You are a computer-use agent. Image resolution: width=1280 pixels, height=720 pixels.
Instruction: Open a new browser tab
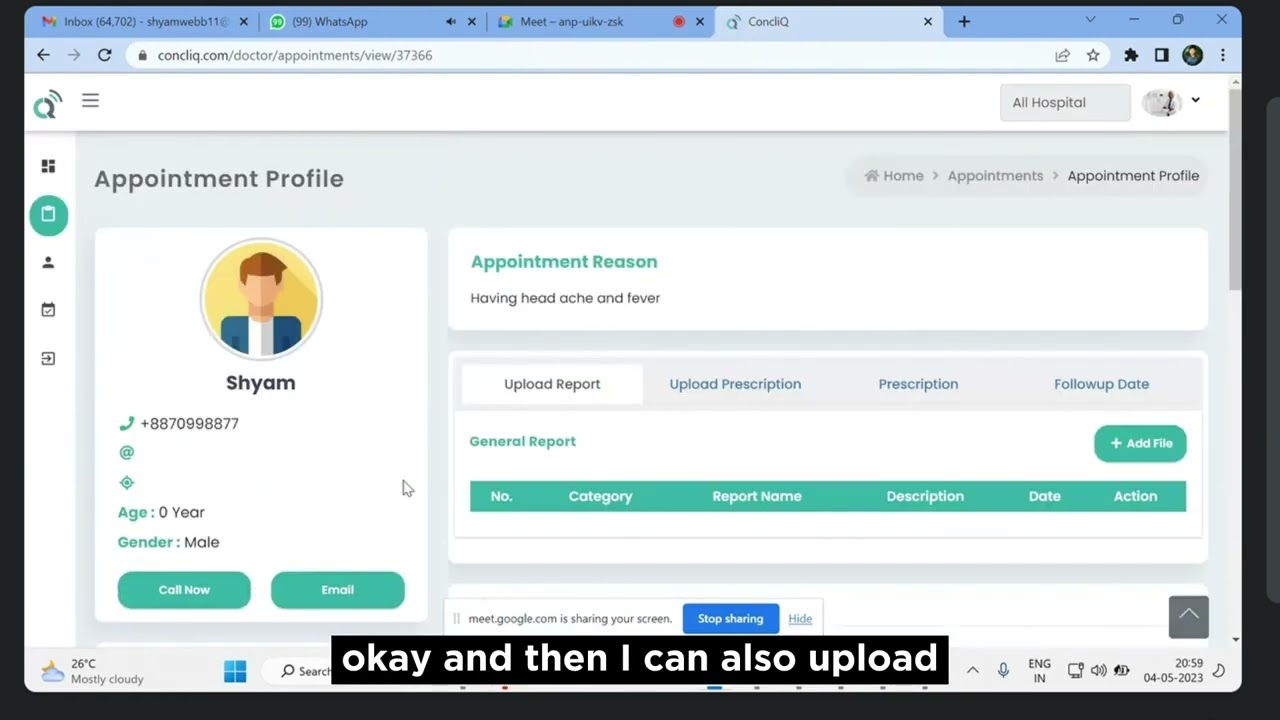coord(964,21)
